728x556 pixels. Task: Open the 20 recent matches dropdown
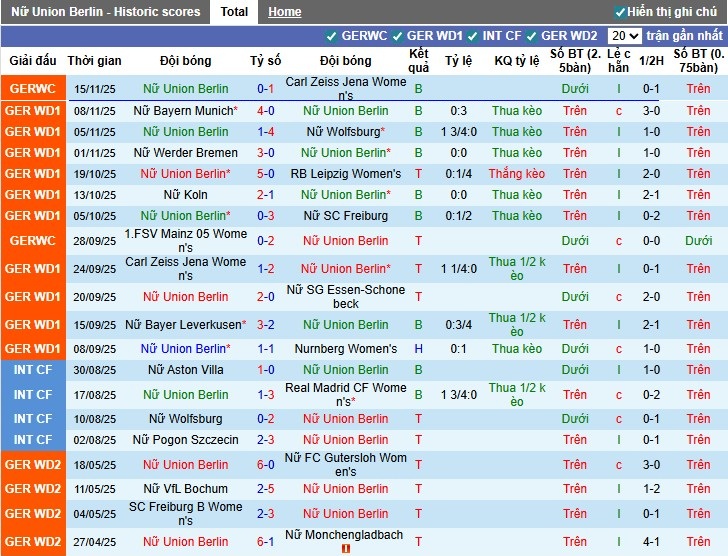coord(625,36)
